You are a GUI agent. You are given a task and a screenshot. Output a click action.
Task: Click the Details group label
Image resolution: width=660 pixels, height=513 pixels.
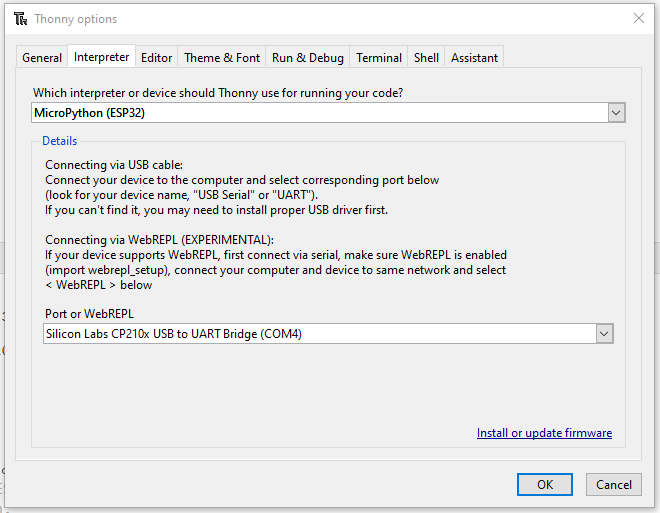point(59,142)
